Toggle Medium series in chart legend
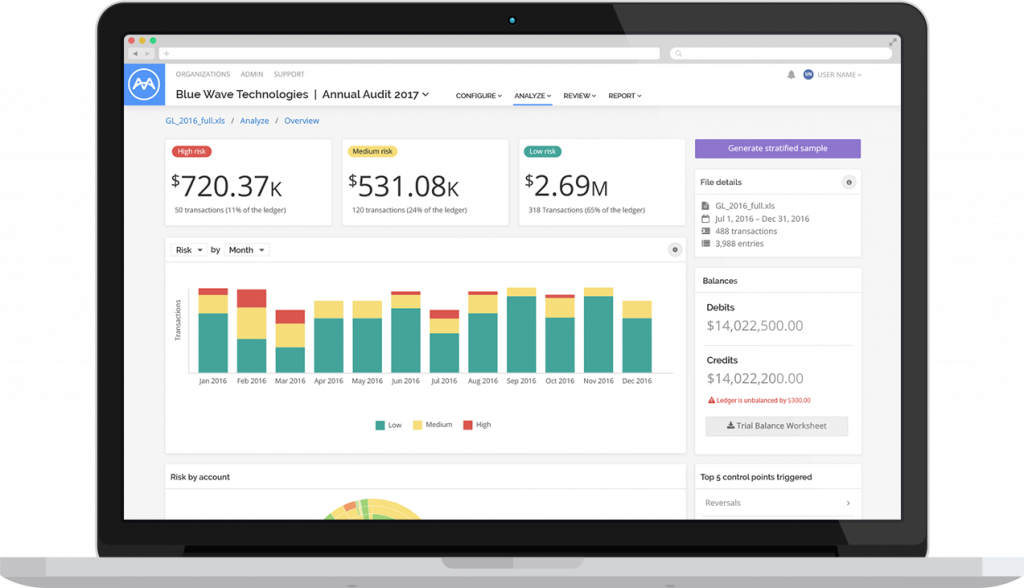This screenshot has width=1024, height=588. 432,425
